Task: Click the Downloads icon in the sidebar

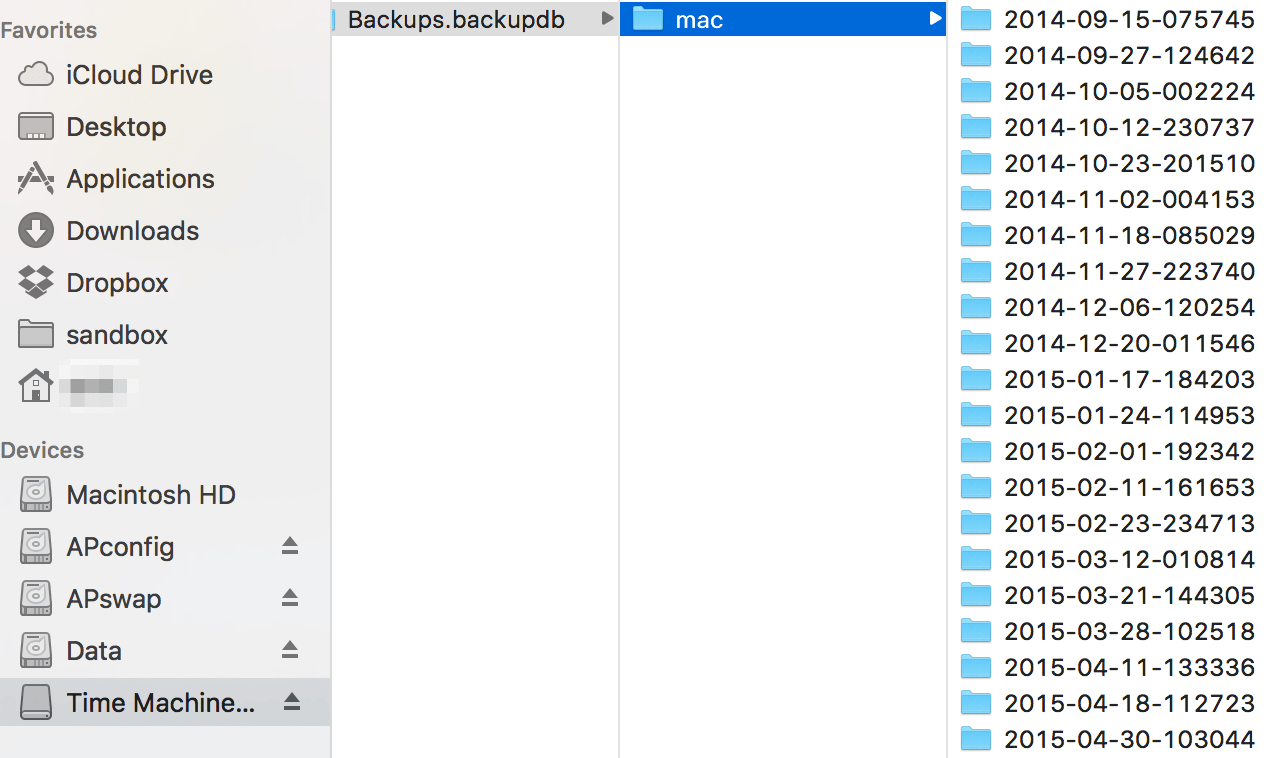Action: pyautogui.click(x=35, y=230)
